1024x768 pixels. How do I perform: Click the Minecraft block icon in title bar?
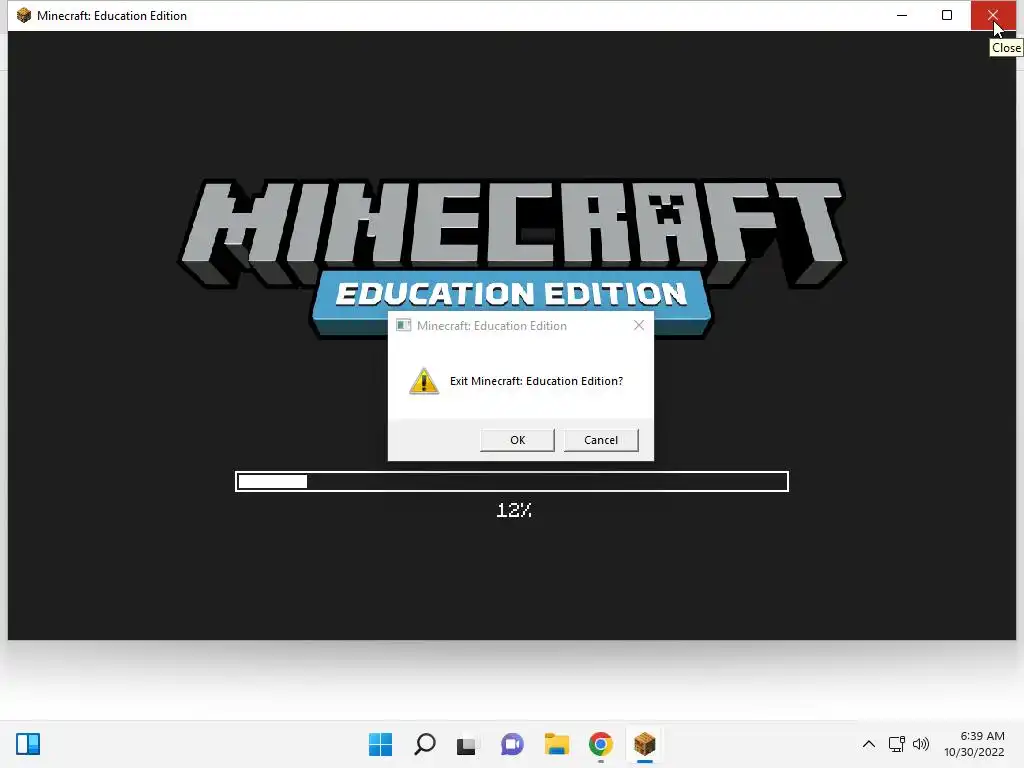pyautogui.click(x=24, y=15)
